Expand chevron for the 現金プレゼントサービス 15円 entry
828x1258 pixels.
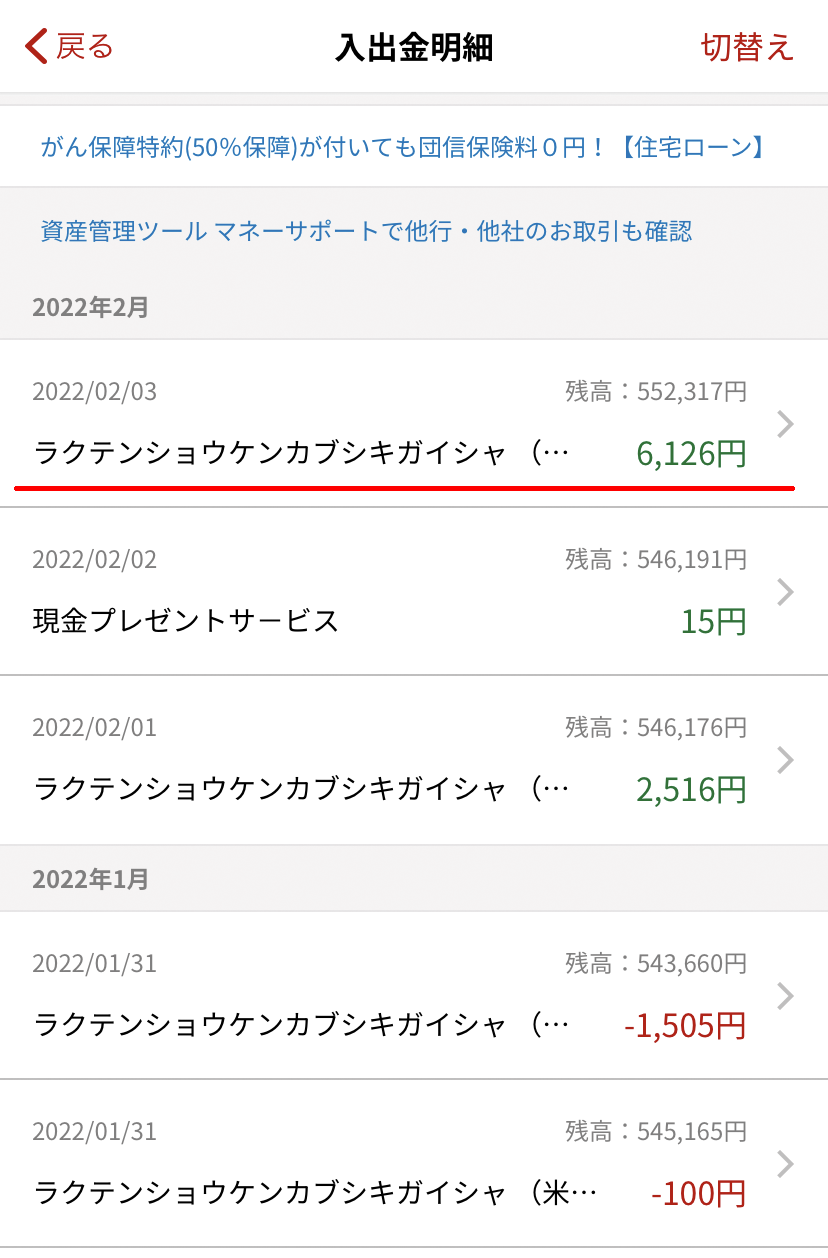pyautogui.click(x=786, y=592)
